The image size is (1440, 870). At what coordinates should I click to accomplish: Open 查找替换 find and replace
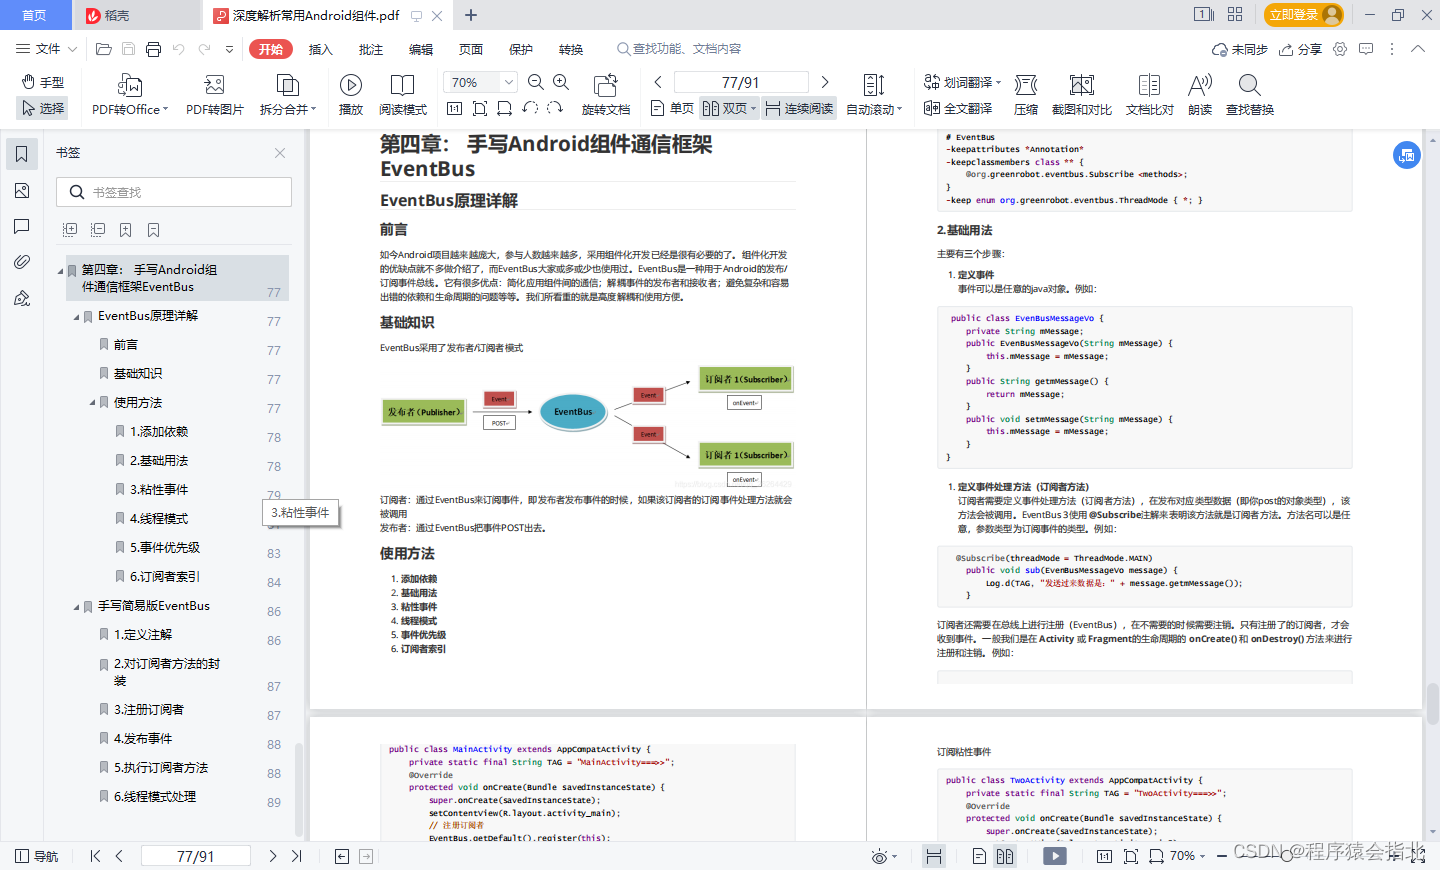coord(1250,95)
